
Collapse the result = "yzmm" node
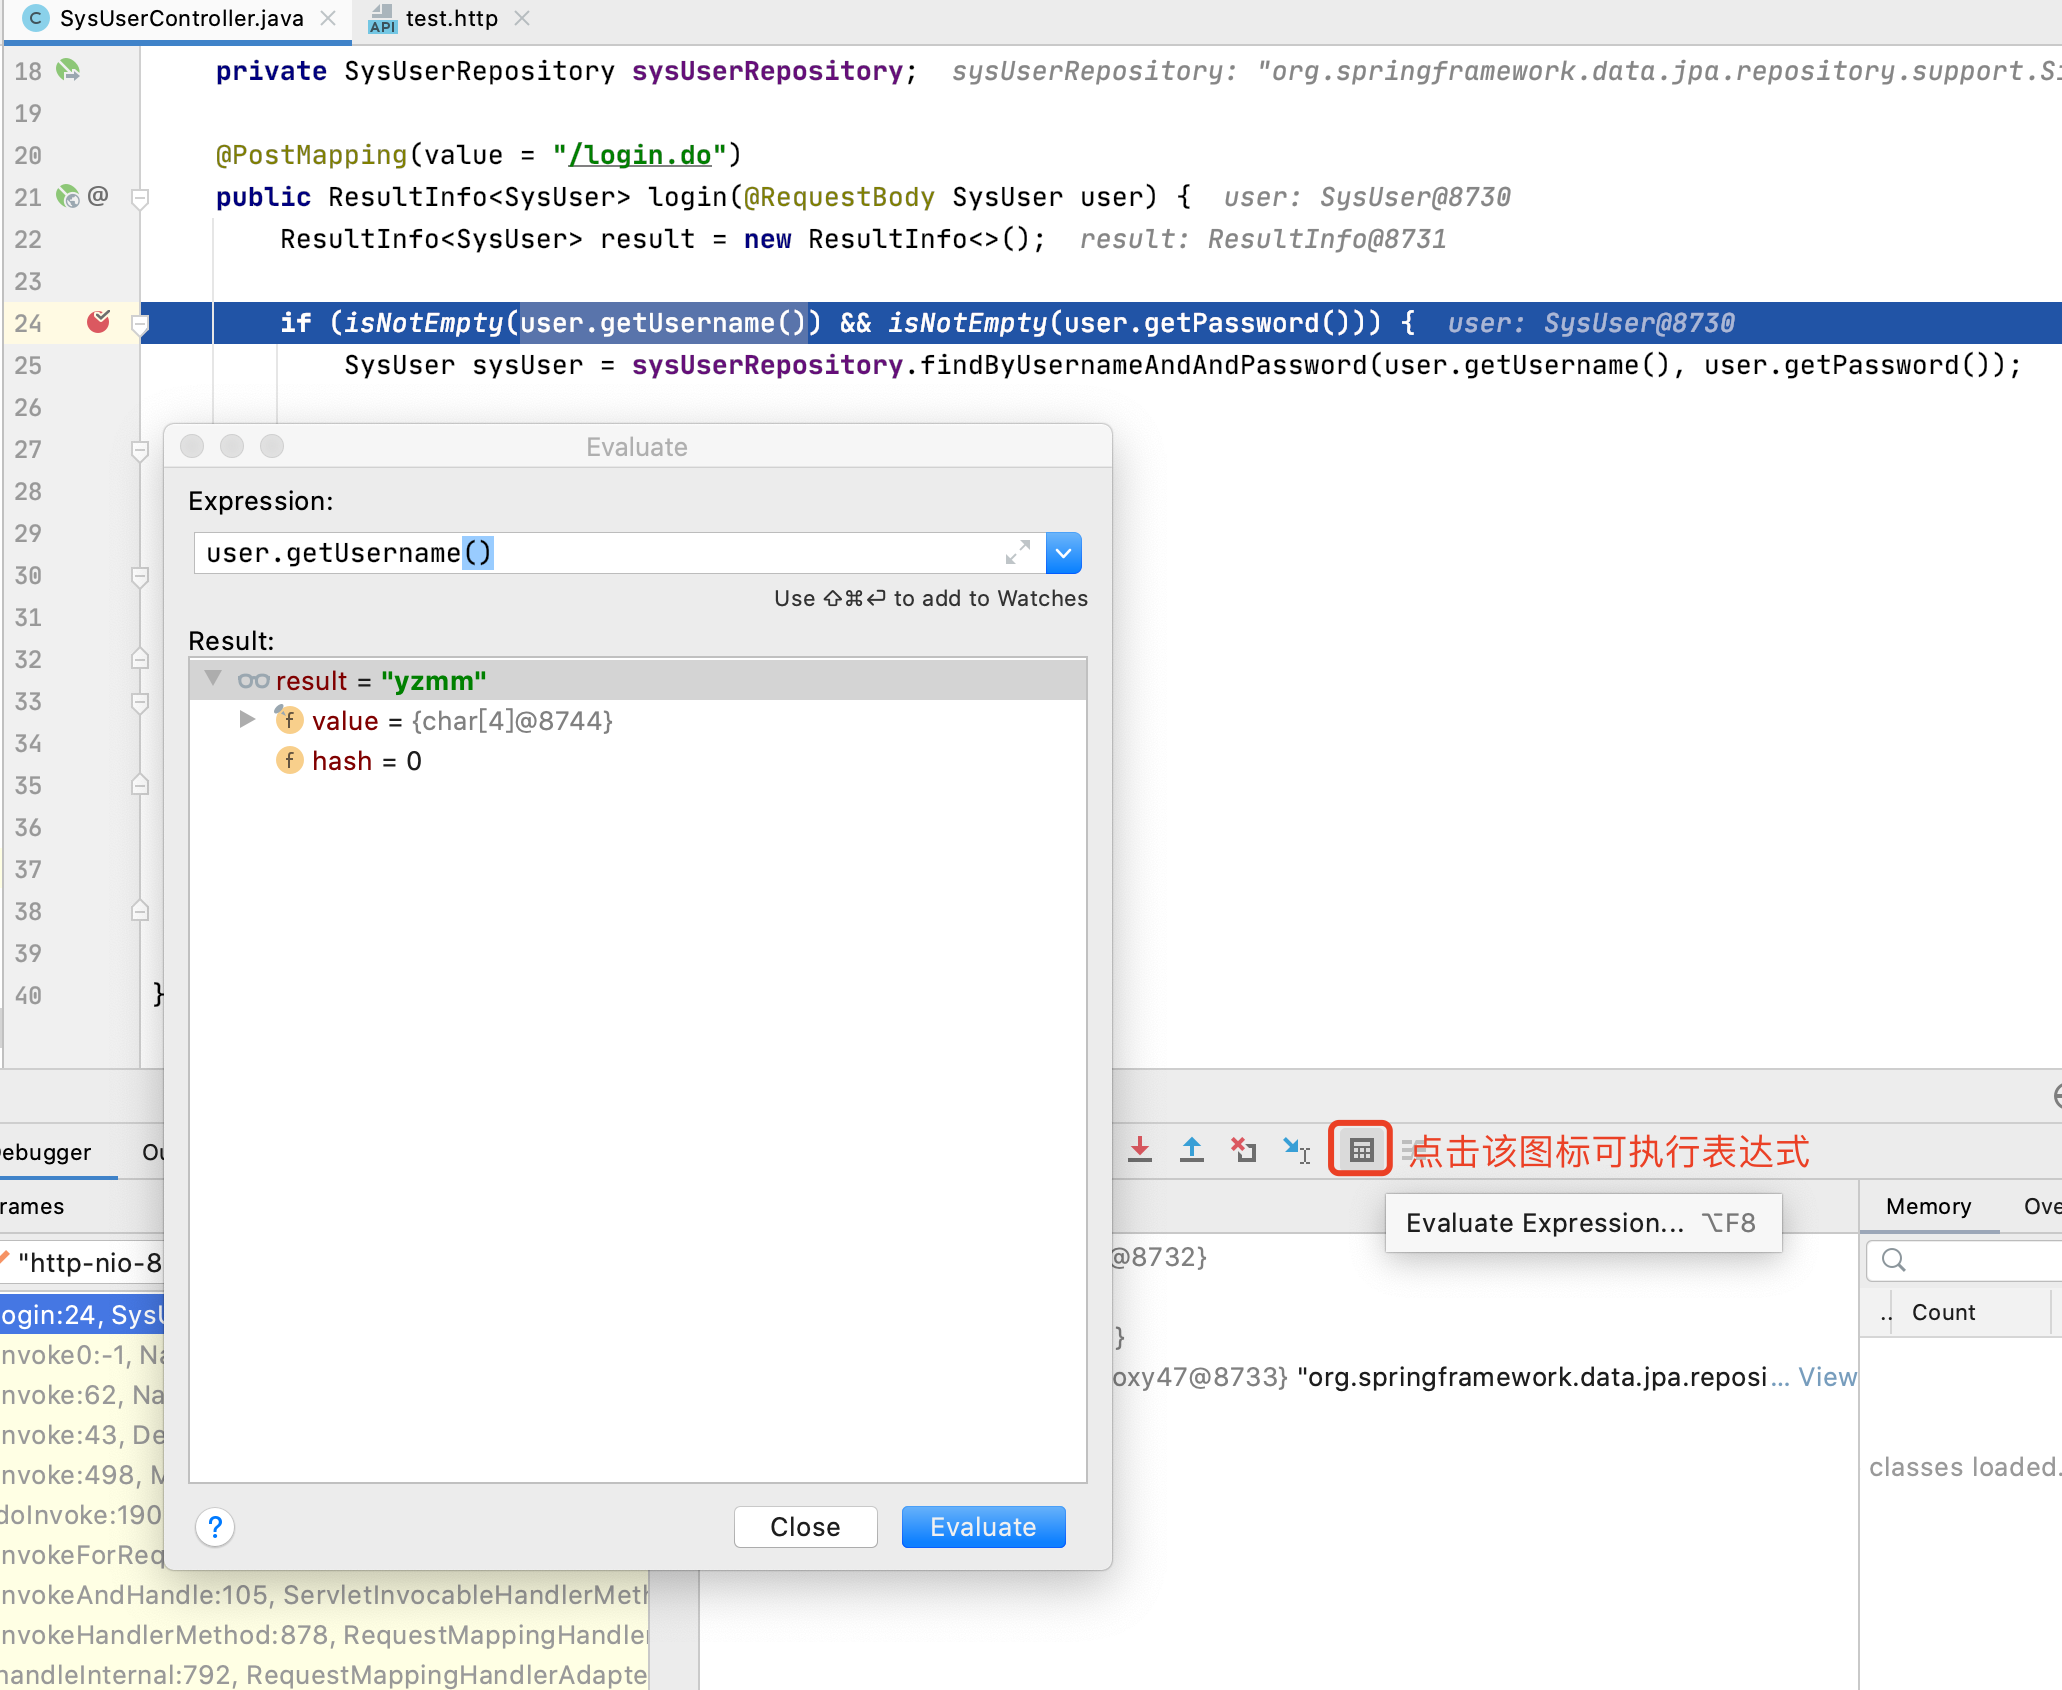pos(213,679)
